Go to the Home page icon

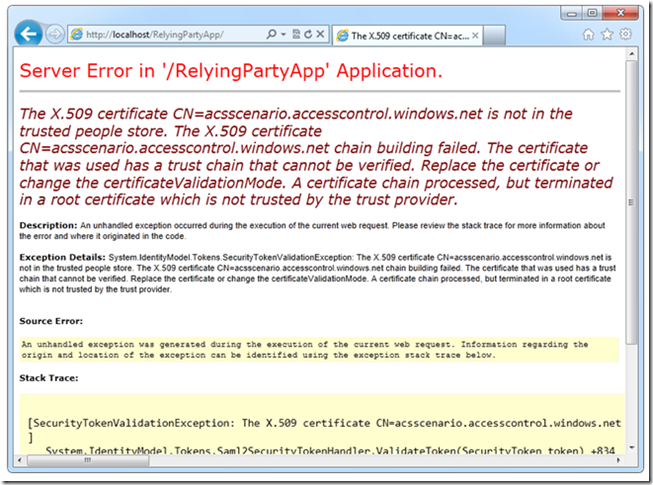tap(588, 35)
